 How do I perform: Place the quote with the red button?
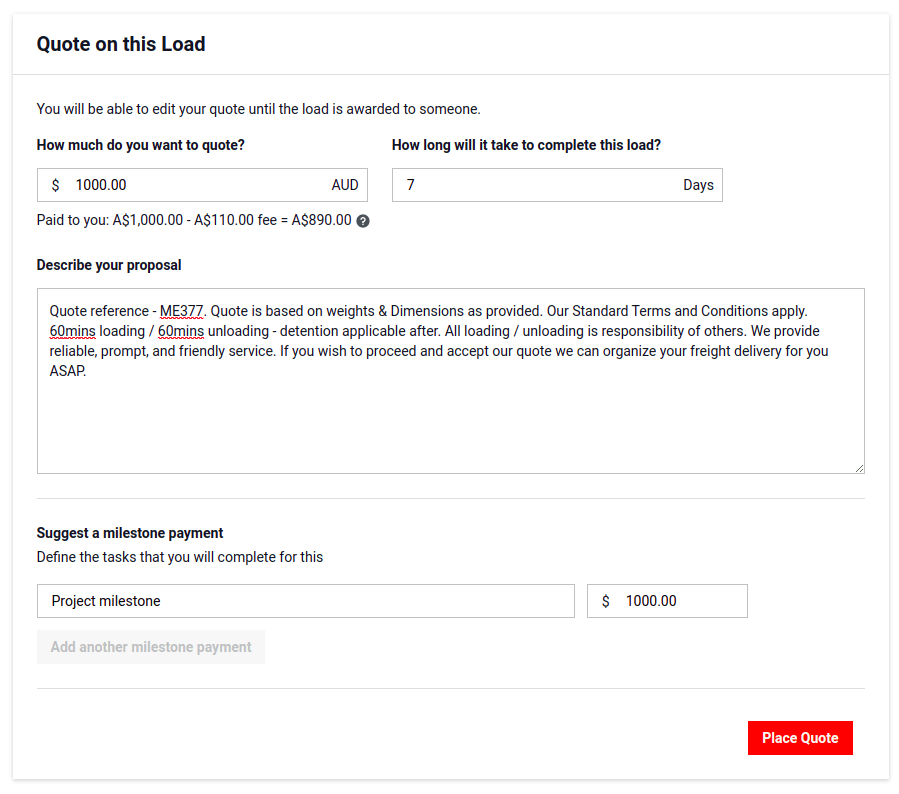point(800,738)
